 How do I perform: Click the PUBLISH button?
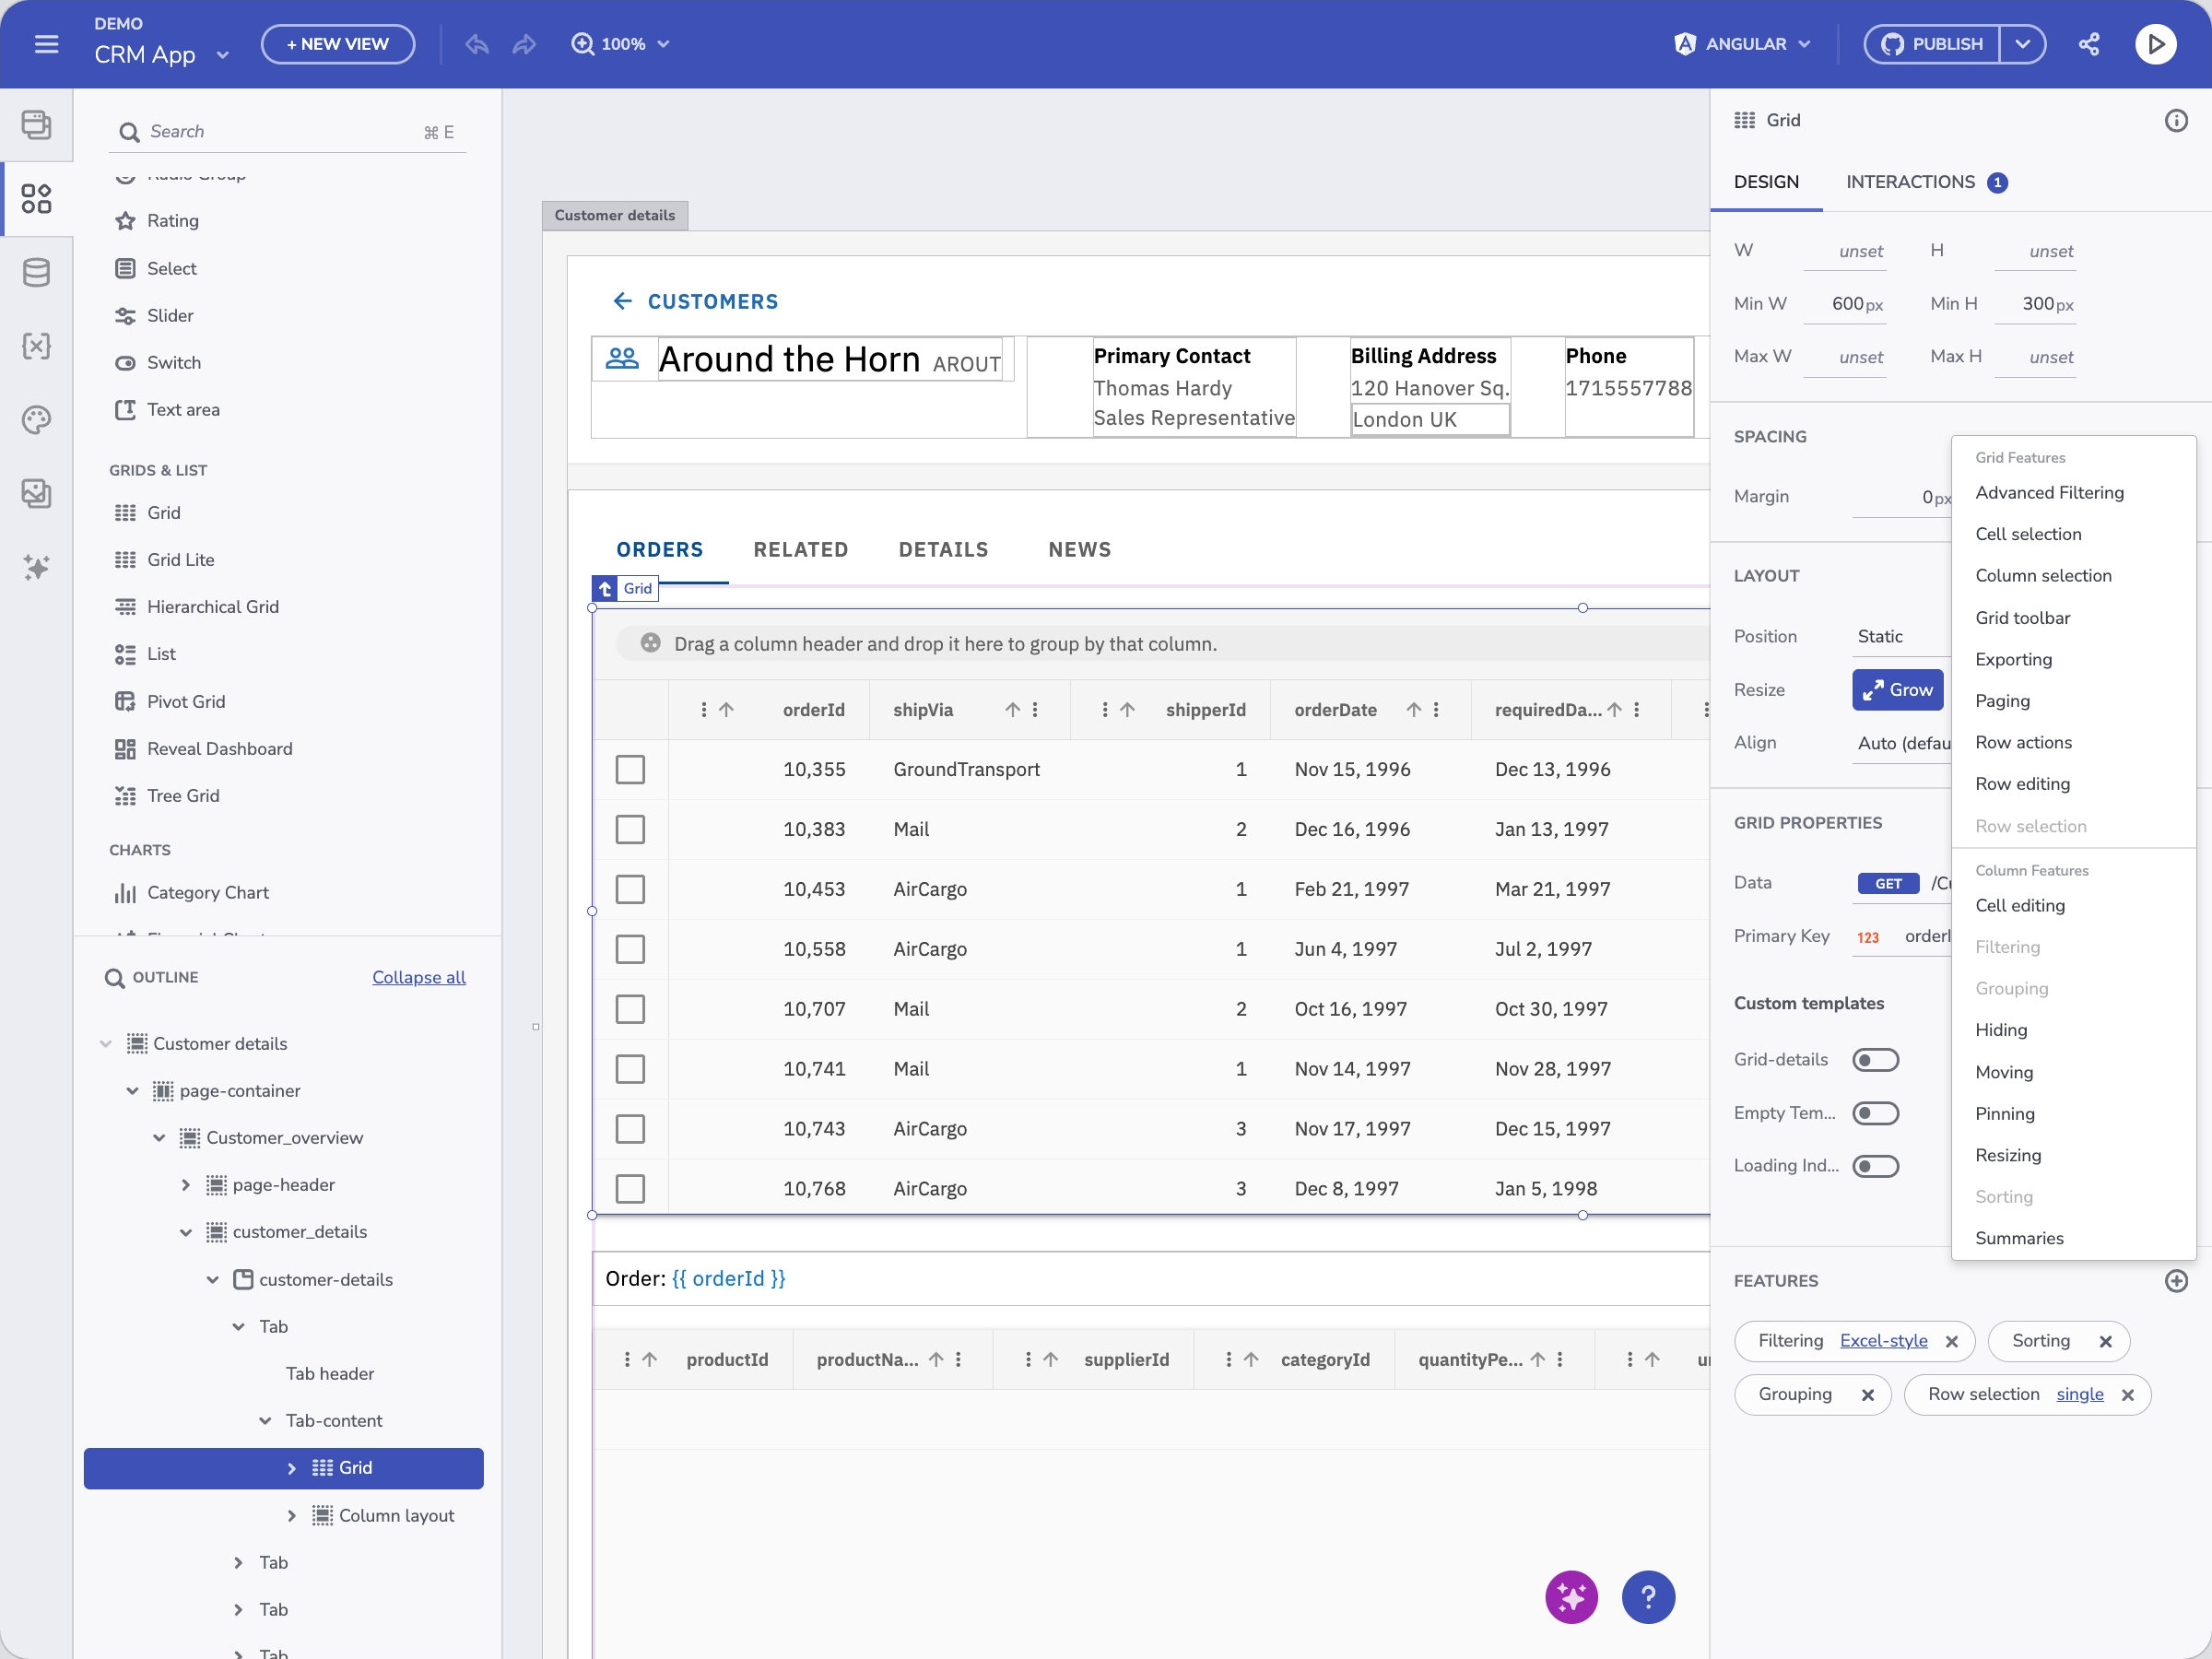(1932, 44)
